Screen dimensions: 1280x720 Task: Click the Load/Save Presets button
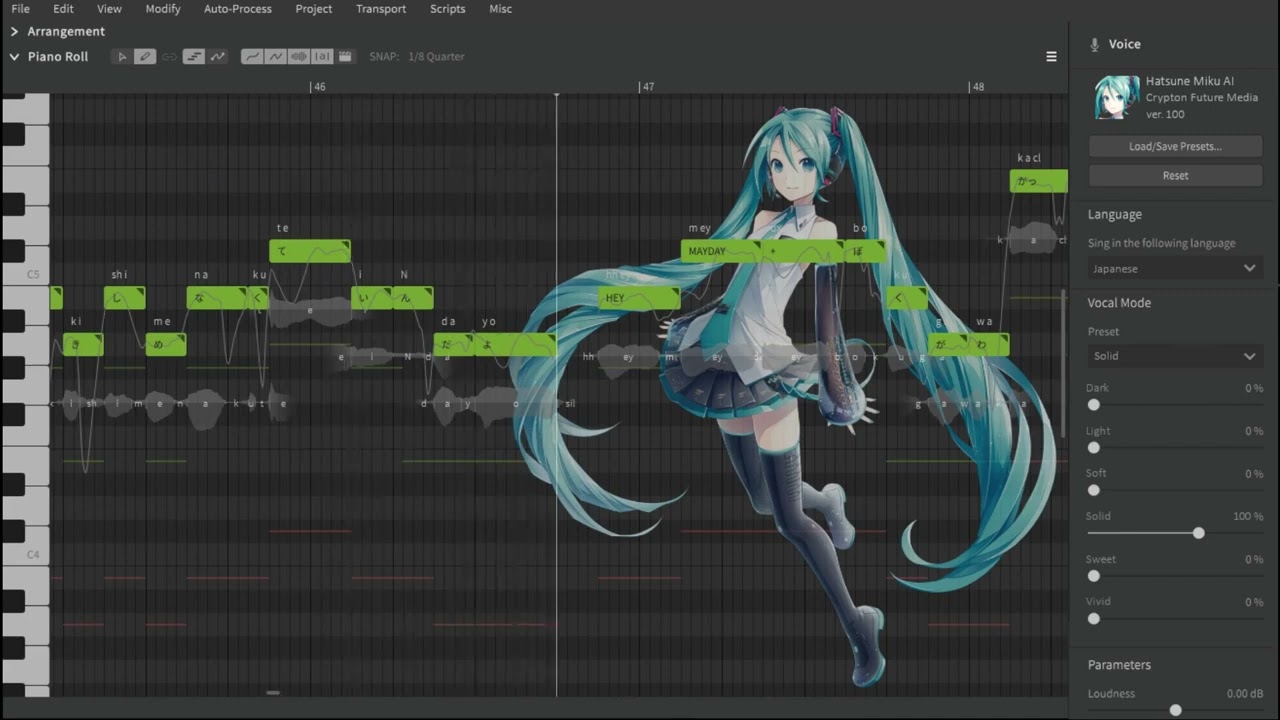pyautogui.click(x=1175, y=146)
